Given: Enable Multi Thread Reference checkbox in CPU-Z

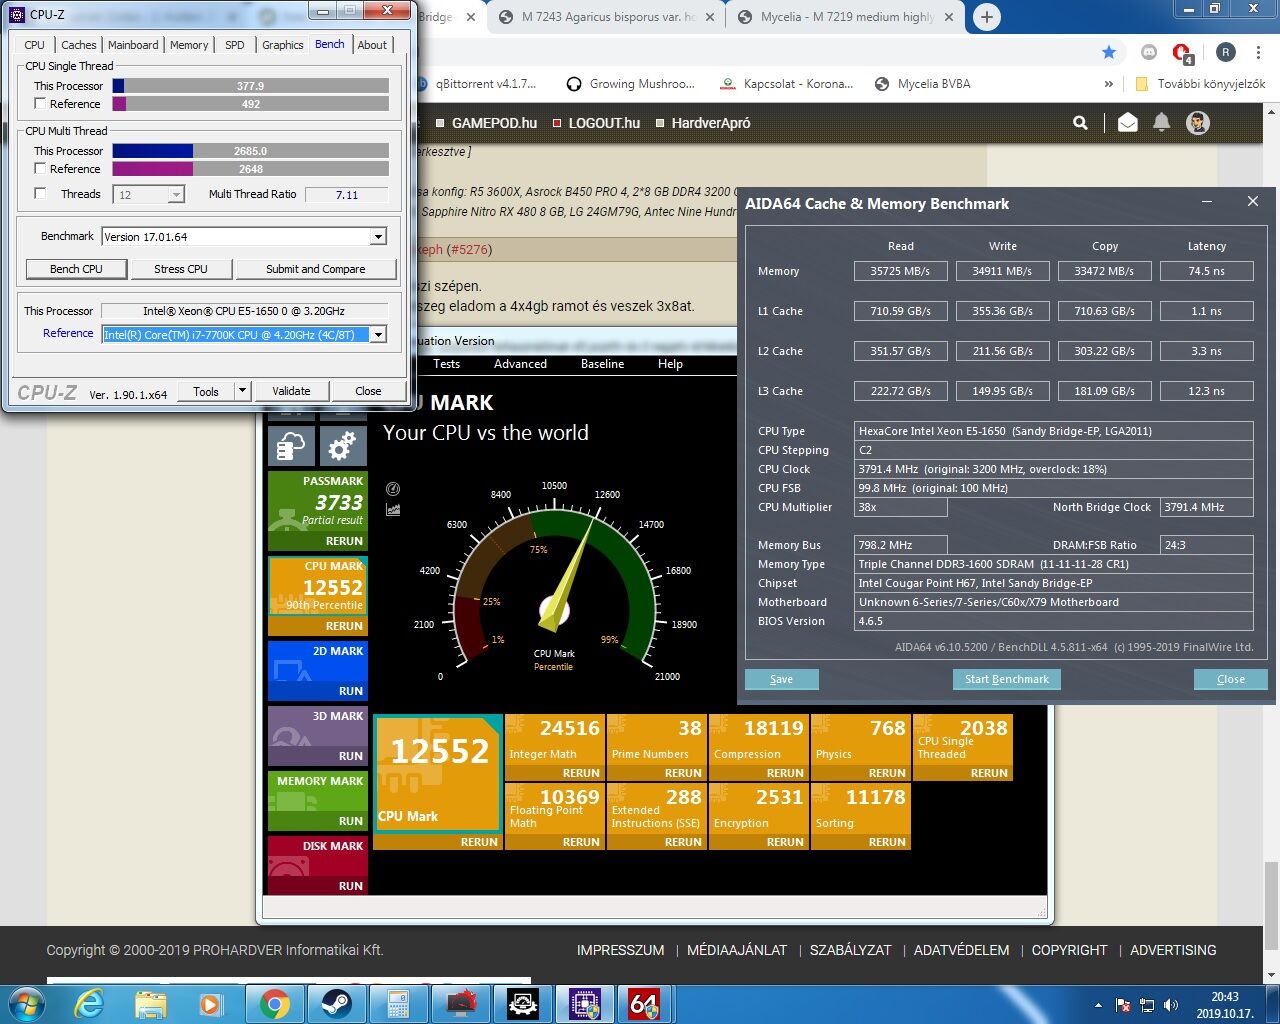Looking at the screenshot, I should (x=40, y=168).
